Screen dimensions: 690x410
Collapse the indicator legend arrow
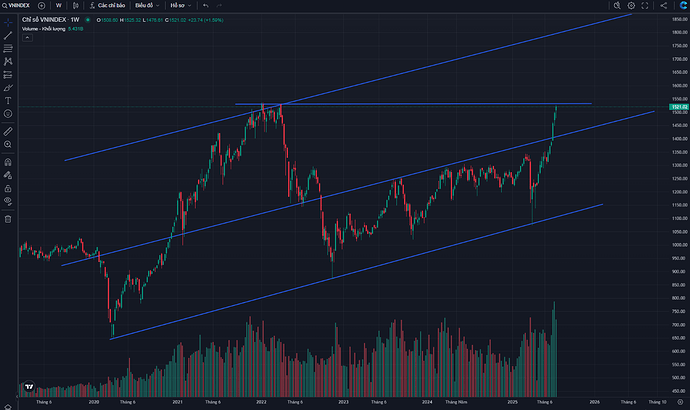27,37
